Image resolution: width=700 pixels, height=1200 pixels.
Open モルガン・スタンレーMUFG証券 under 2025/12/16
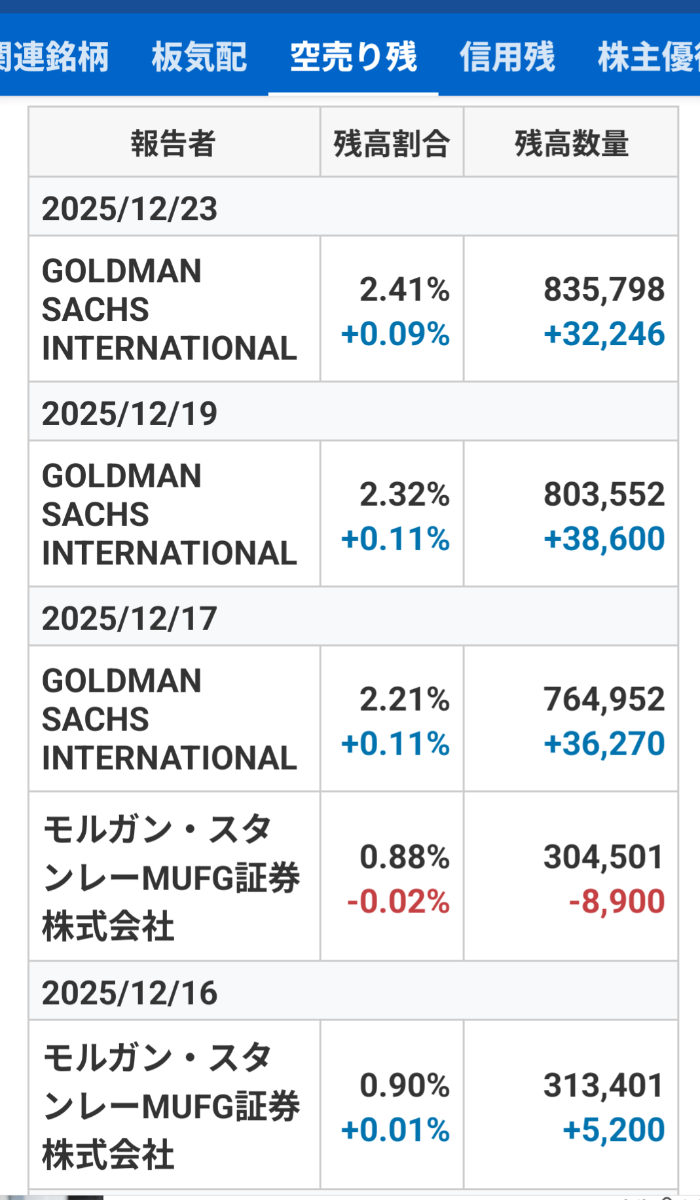(x=170, y=1105)
